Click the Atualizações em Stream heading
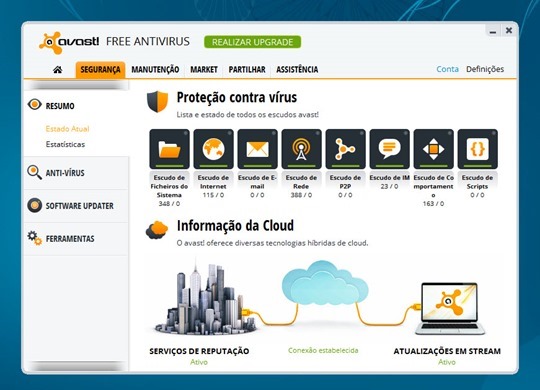This screenshot has height=390, width=540. (x=447, y=351)
